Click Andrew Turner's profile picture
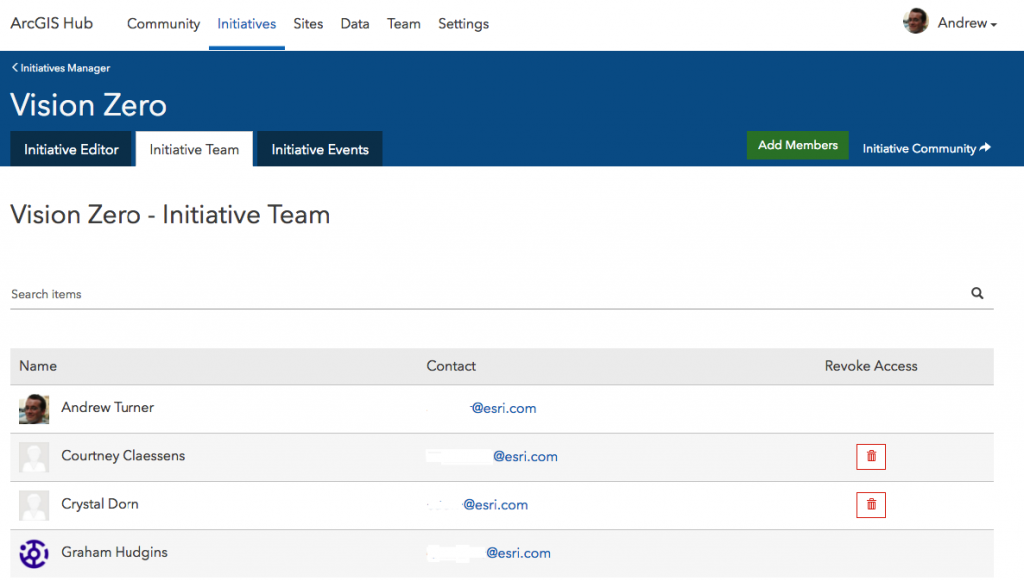Viewport: 1024px width, 581px height. pyautogui.click(x=33, y=407)
